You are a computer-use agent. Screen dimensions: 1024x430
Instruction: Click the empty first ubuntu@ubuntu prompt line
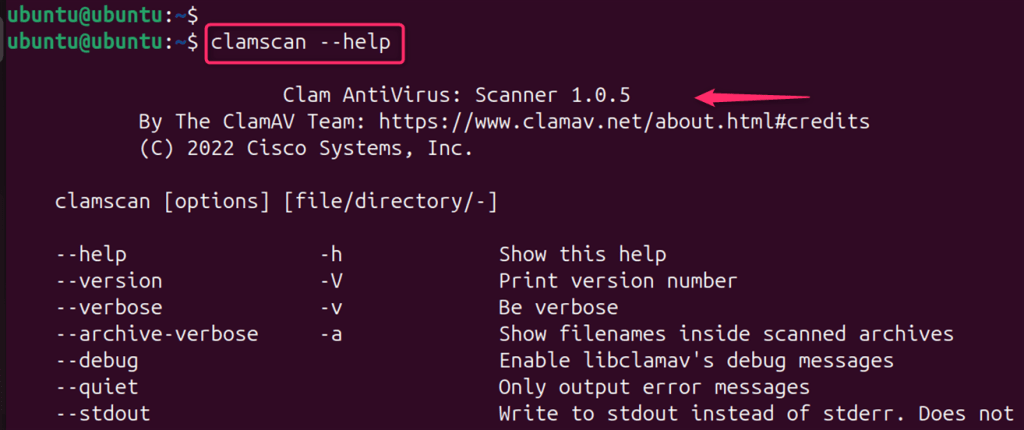[x=100, y=15]
